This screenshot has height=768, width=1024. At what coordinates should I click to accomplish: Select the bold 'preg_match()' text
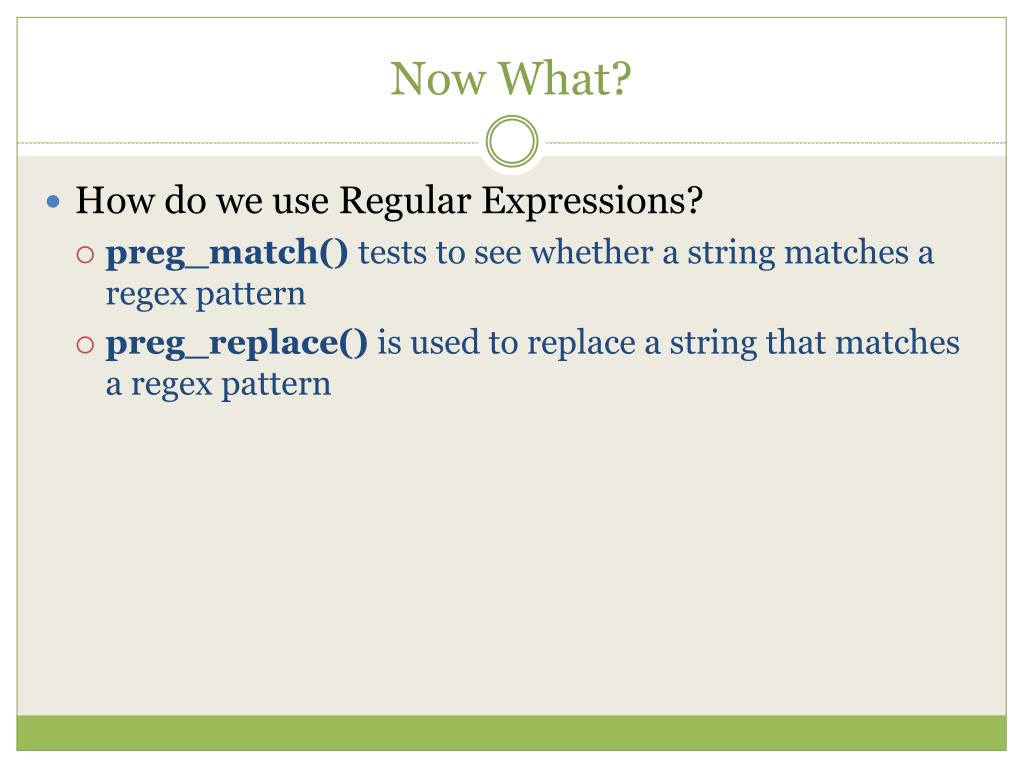(x=227, y=253)
